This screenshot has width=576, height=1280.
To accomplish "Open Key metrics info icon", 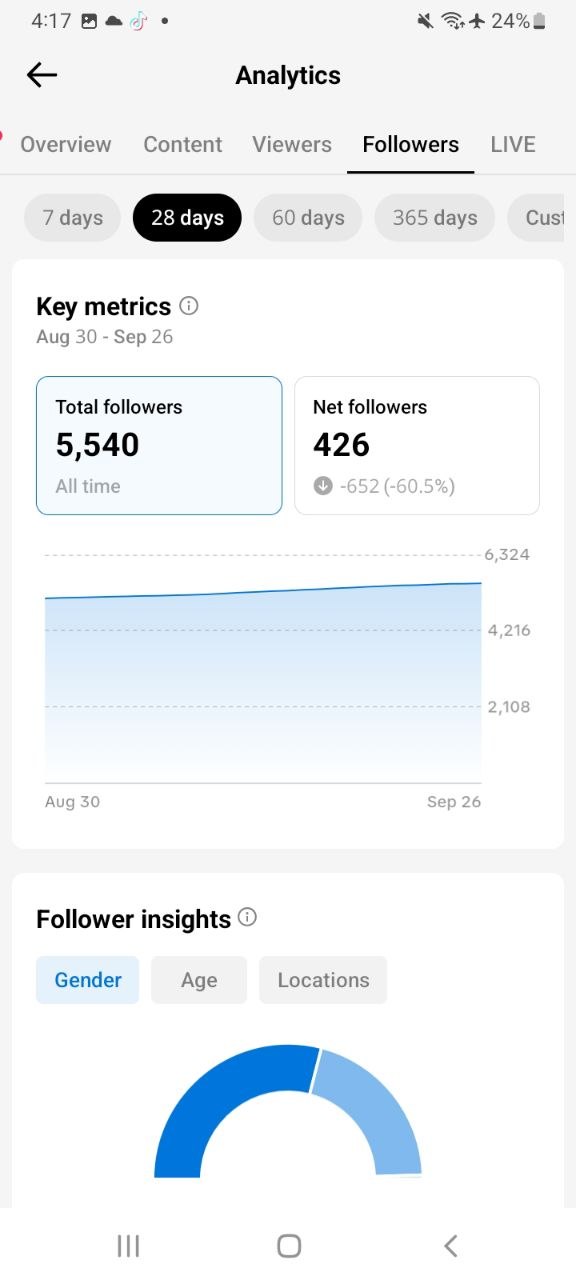I will click(x=188, y=305).
